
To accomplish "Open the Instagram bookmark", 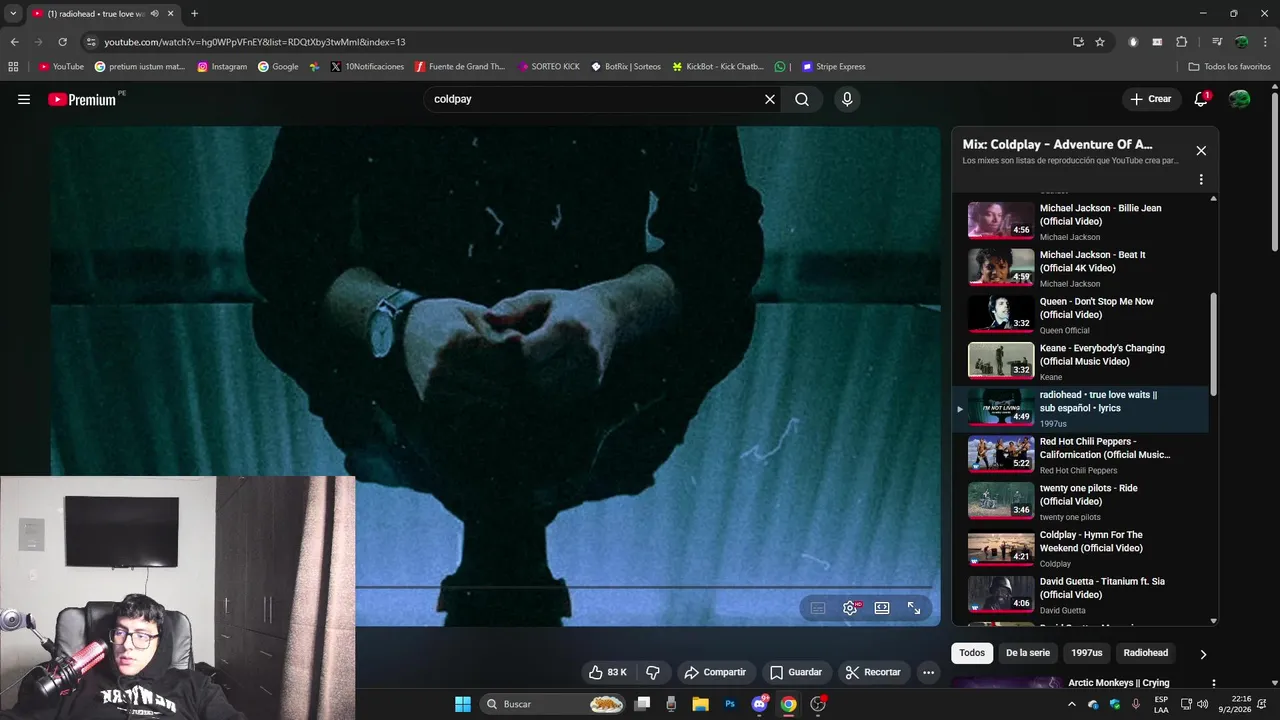I will tap(222, 67).
